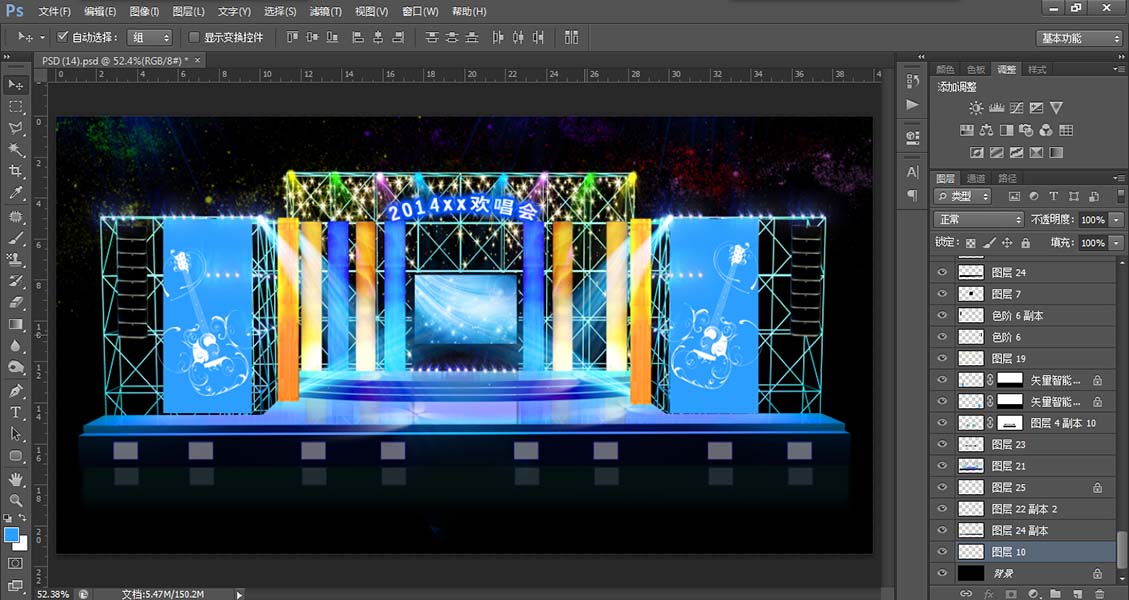This screenshot has height=600, width=1129.
Task: Toggle Quick Mask mode
Action: tap(15, 563)
